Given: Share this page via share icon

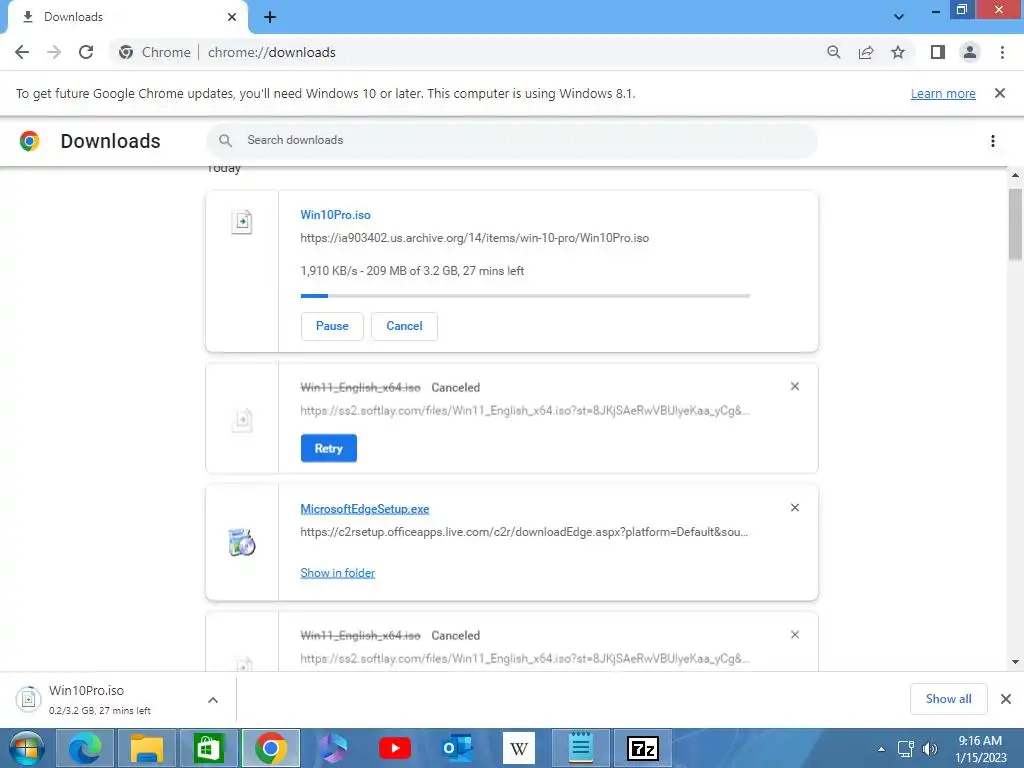Looking at the screenshot, I should [x=866, y=52].
